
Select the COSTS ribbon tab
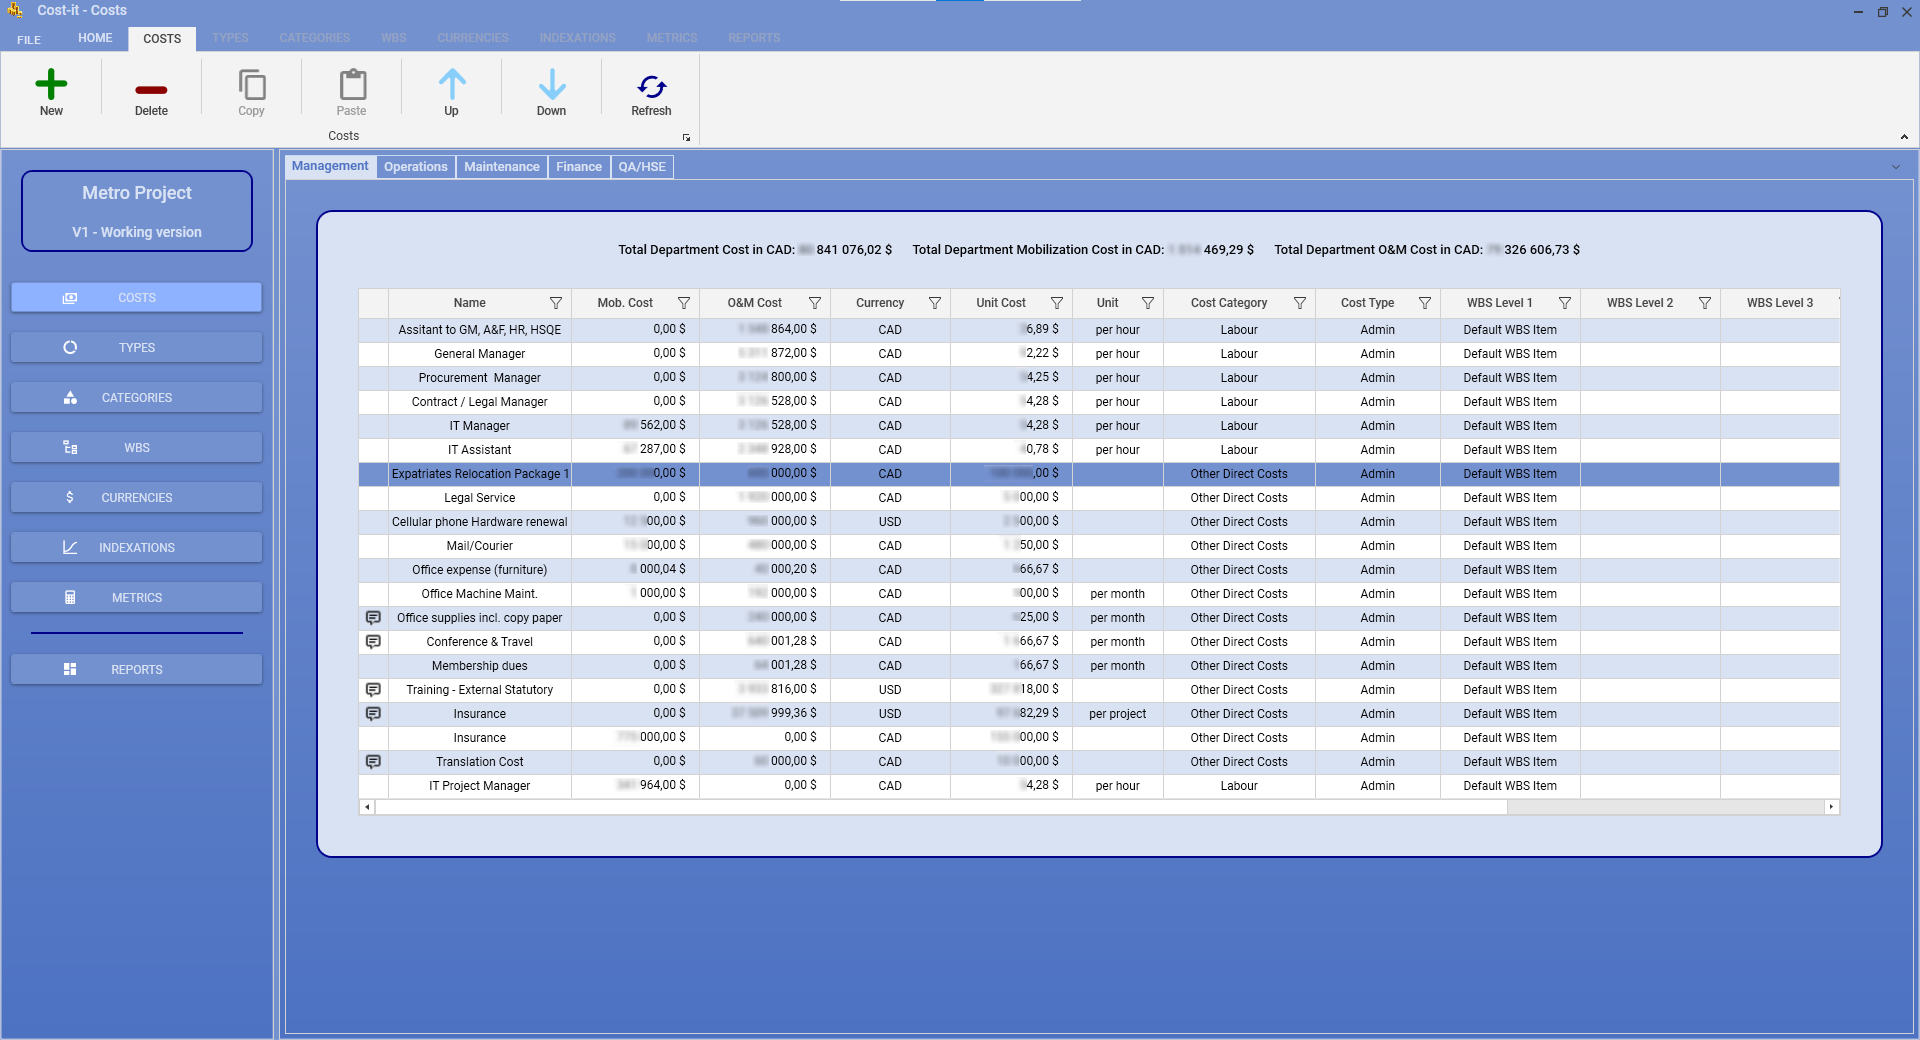point(162,39)
